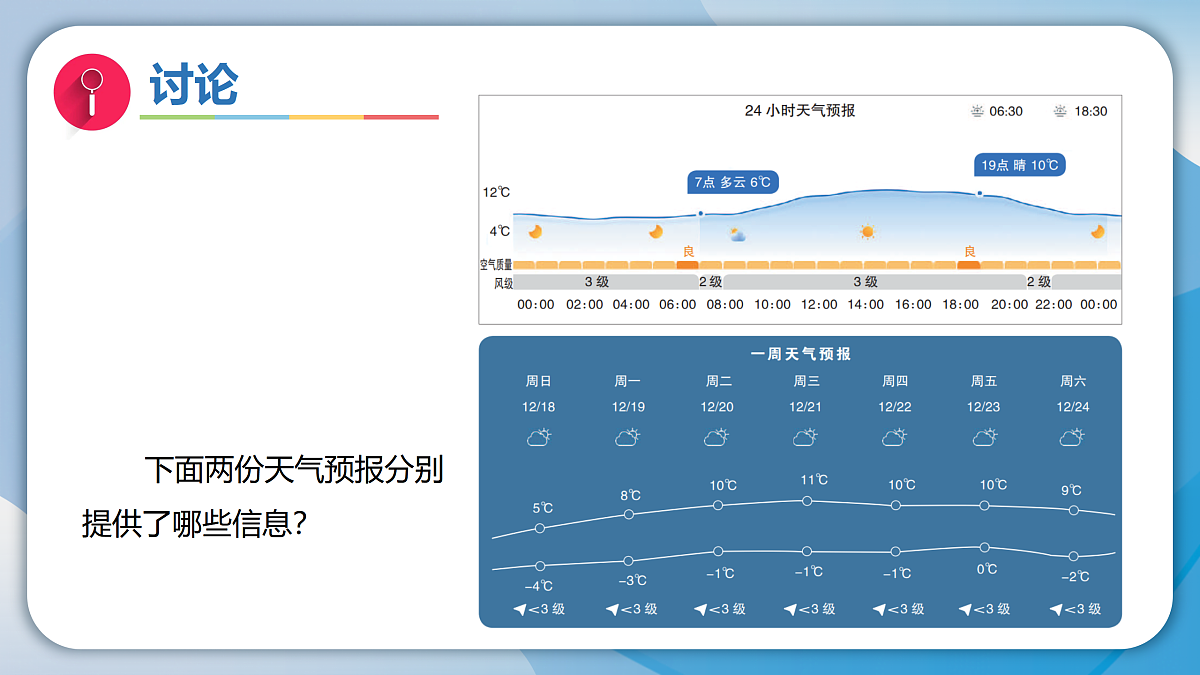Click the 风级 row label
Screen dimensions: 1200x675
point(503,283)
